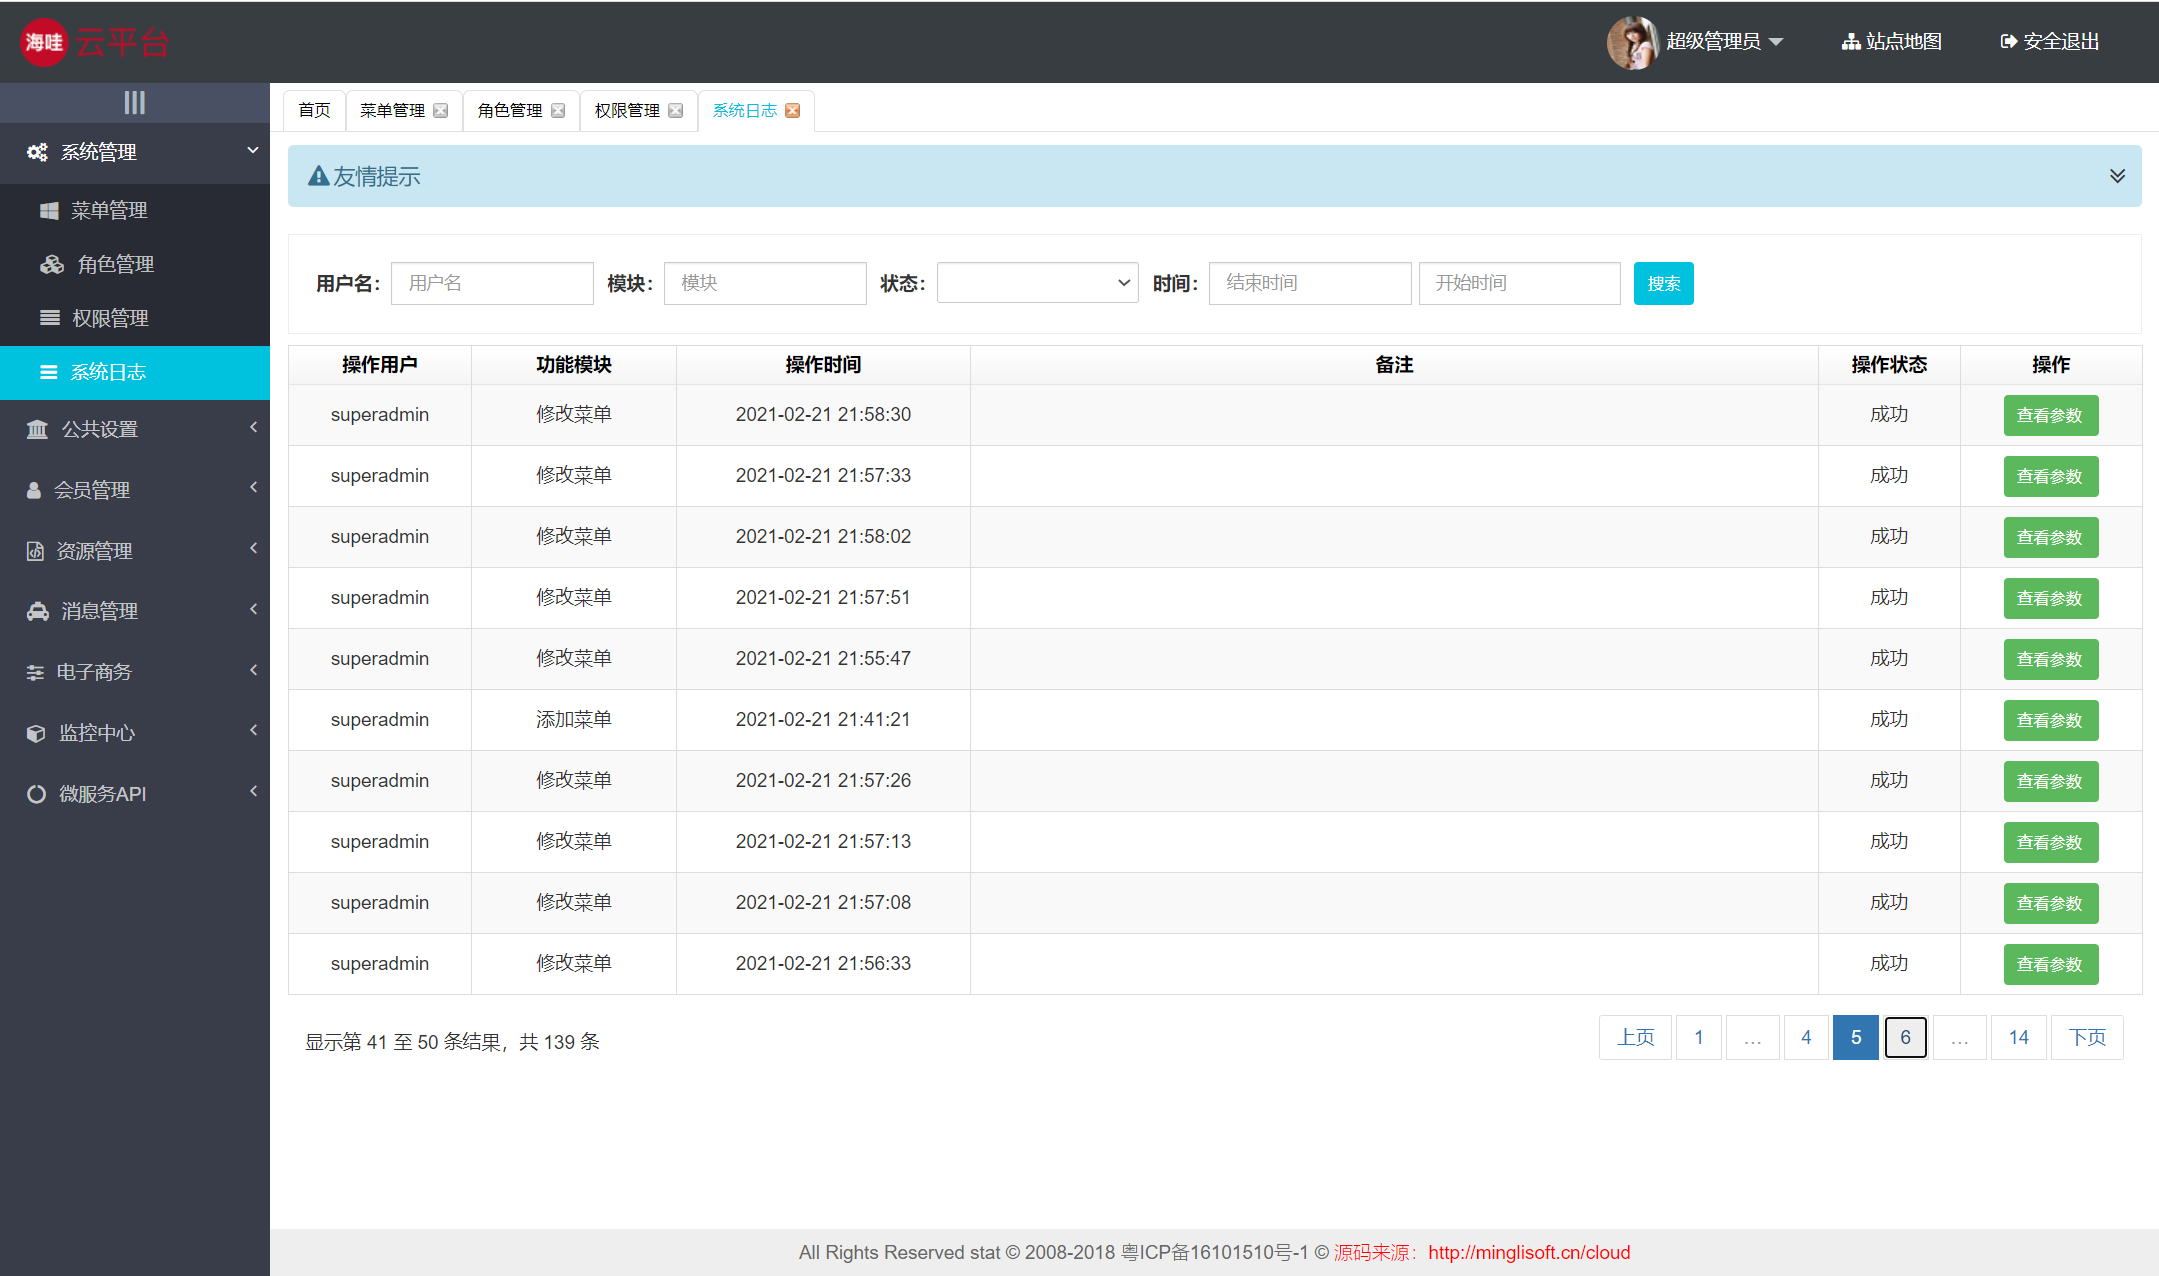Click the sidebar collapse bars icon
This screenshot has width=2159, height=1276.
[x=134, y=102]
